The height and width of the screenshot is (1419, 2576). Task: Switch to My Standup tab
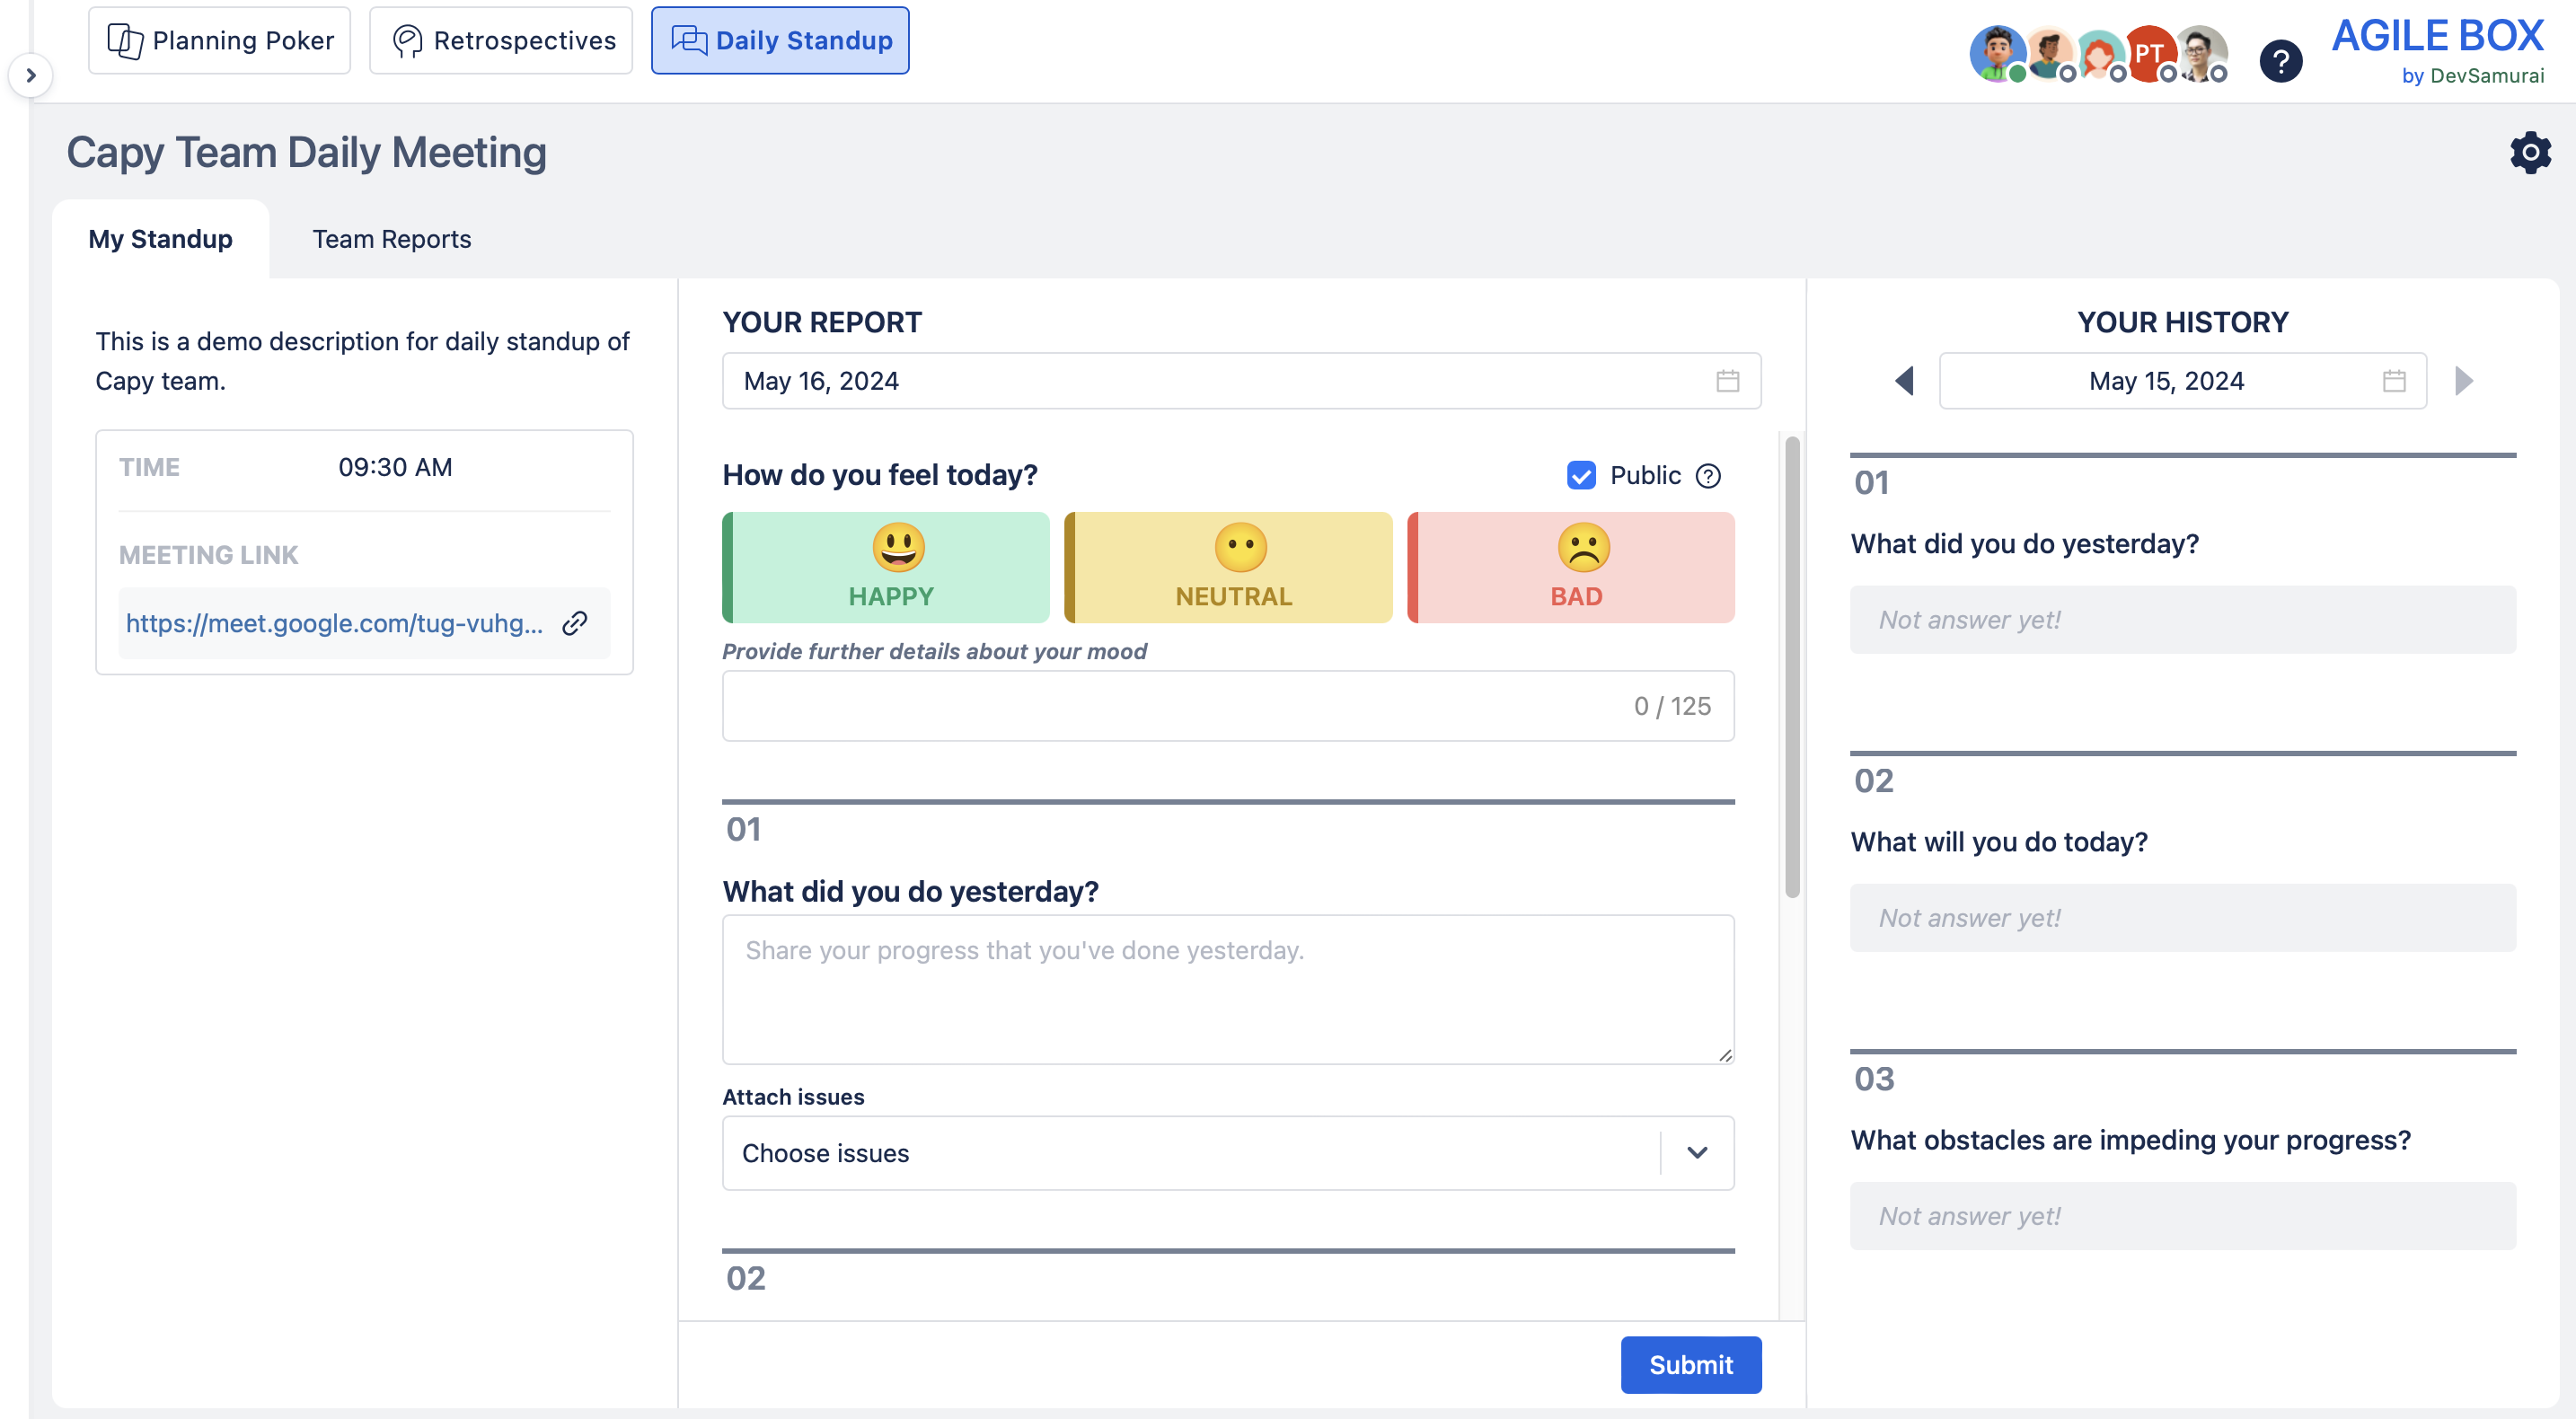(160, 239)
